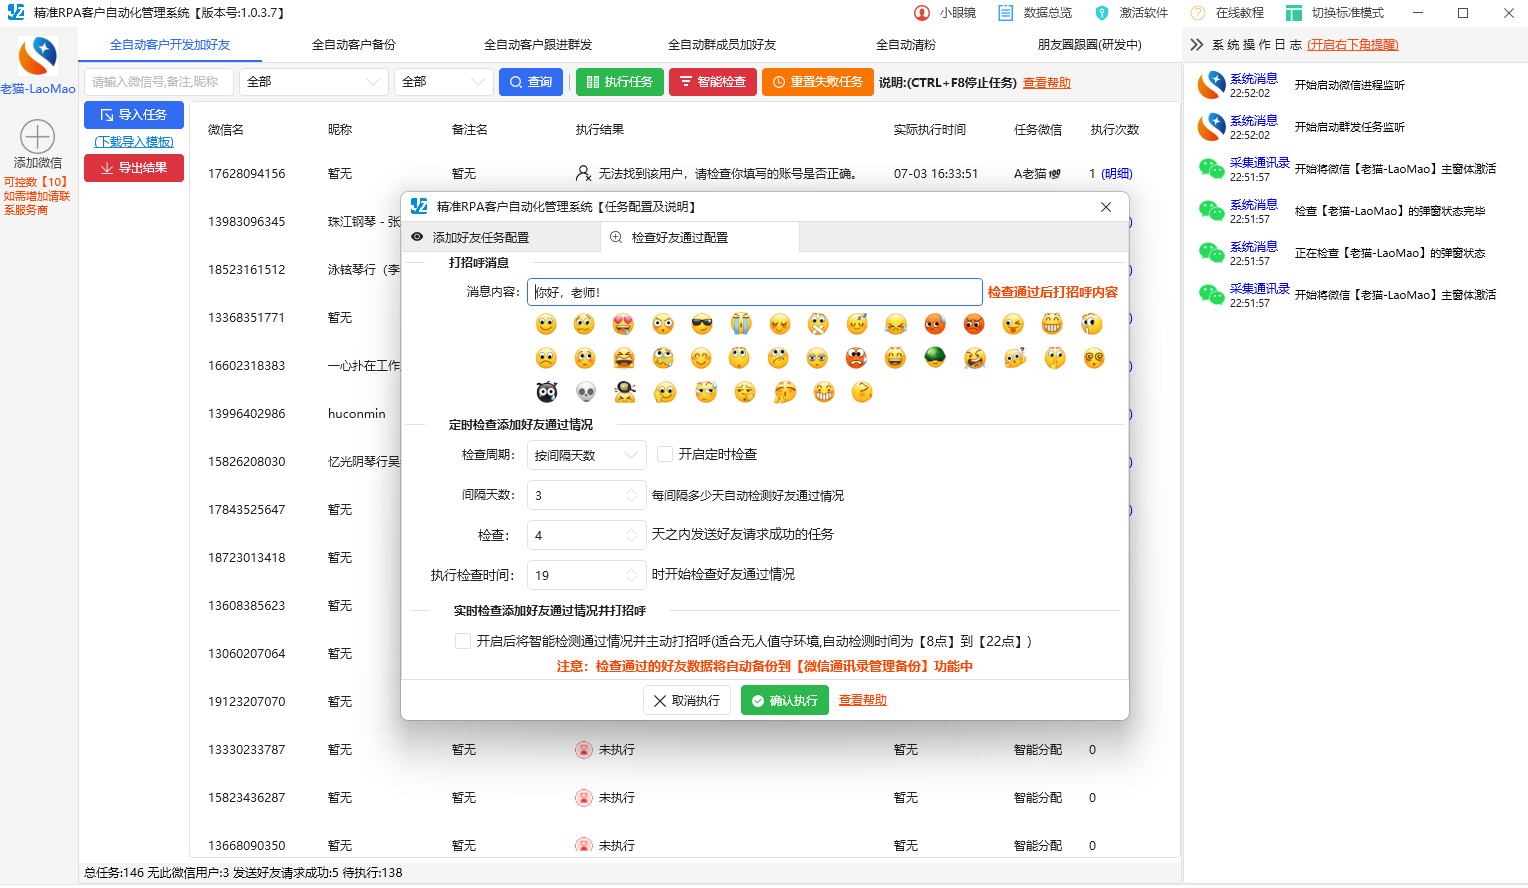Open the 全自动群成员加好友 tab

[722, 45]
